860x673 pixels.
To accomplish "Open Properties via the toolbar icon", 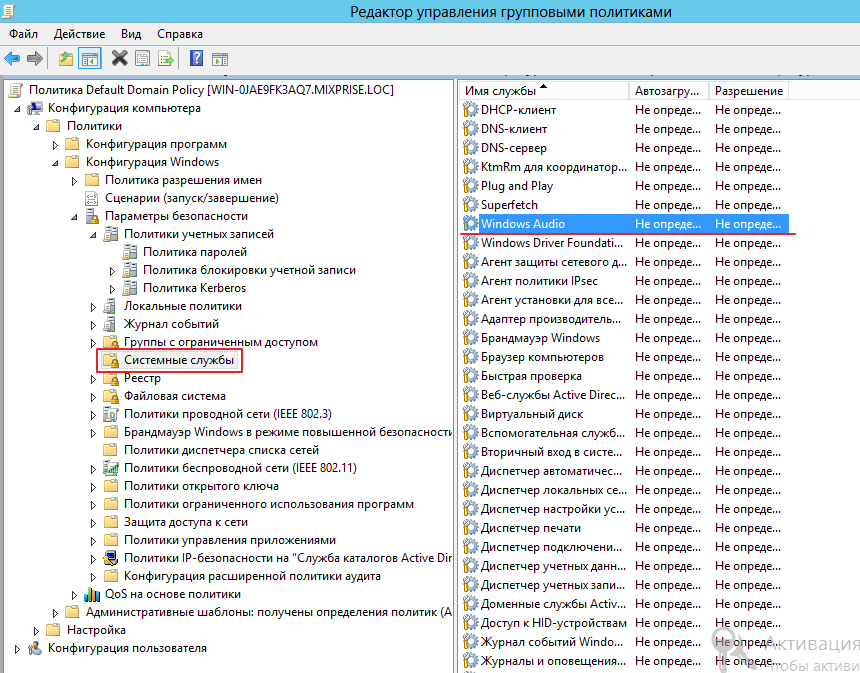I will tap(143, 59).
